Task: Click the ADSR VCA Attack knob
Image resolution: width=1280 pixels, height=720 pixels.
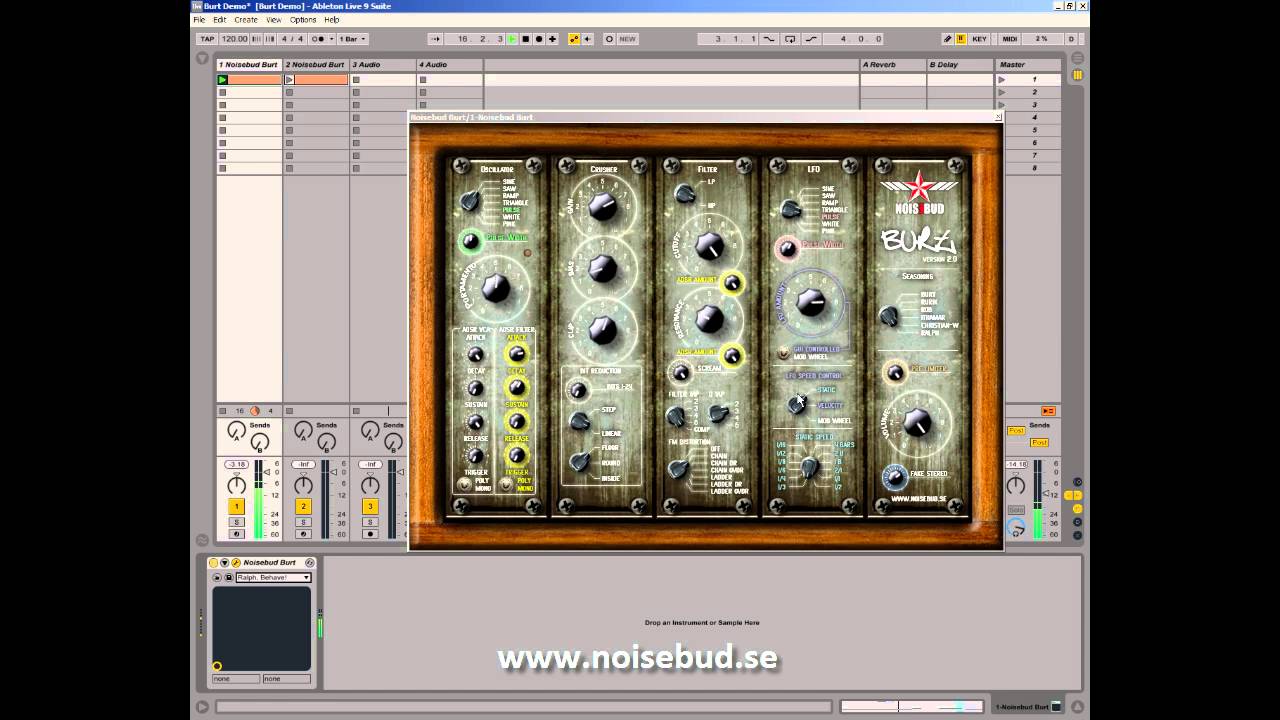Action: (x=476, y=355)
